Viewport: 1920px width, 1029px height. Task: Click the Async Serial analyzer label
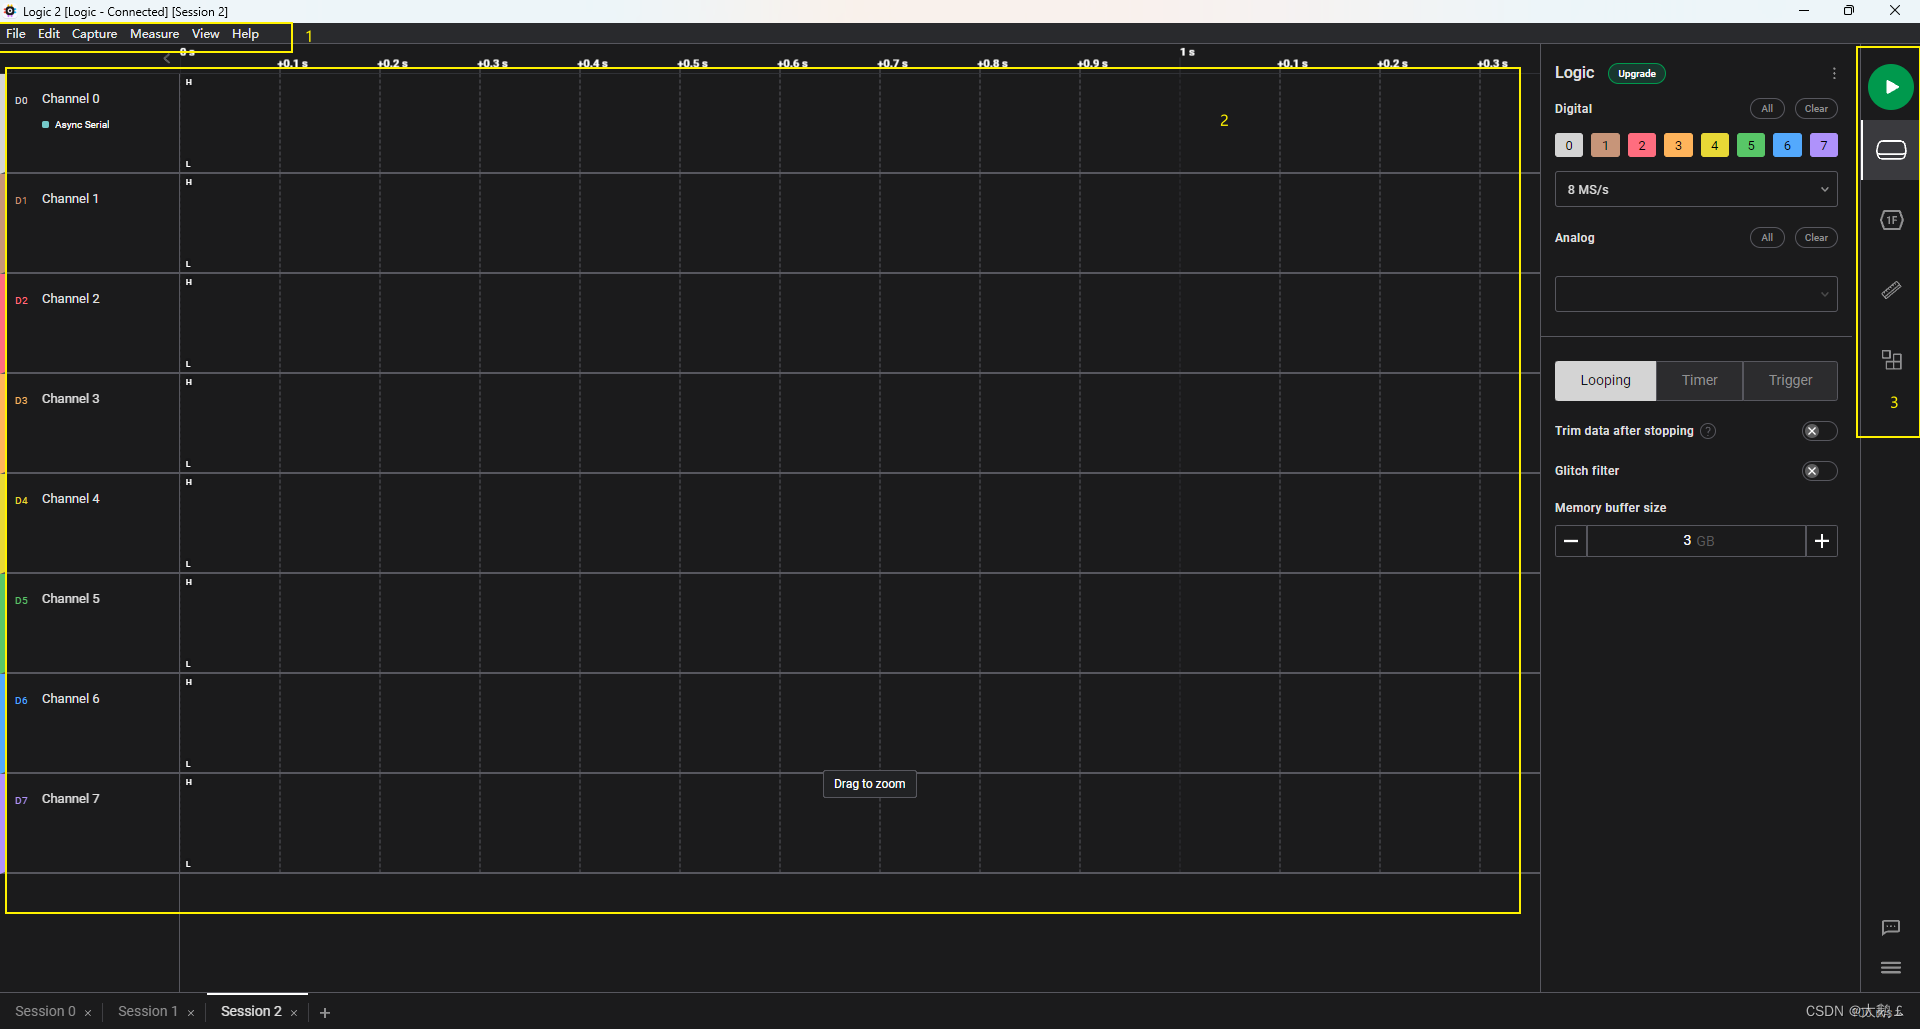pyautogui.click(x=82, y=125)
